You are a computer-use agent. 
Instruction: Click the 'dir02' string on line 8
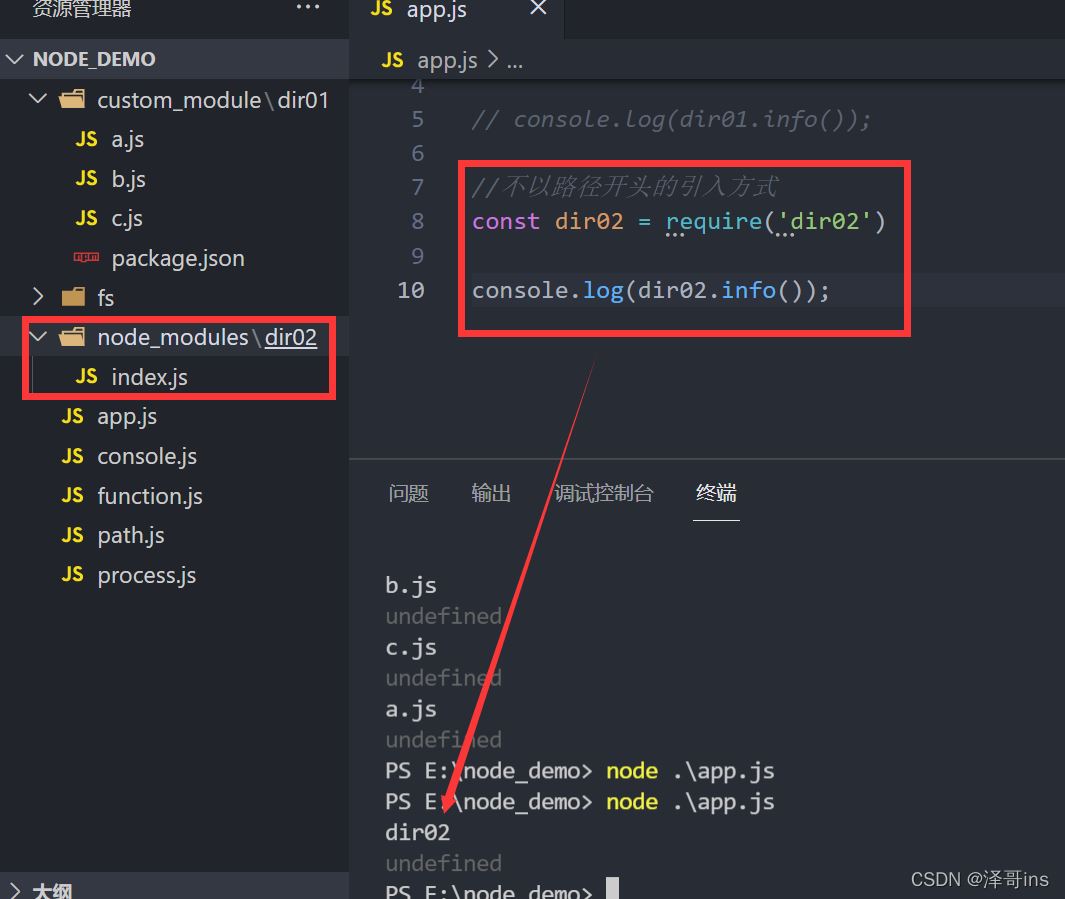pyautogui.click(x=824, y=221)
